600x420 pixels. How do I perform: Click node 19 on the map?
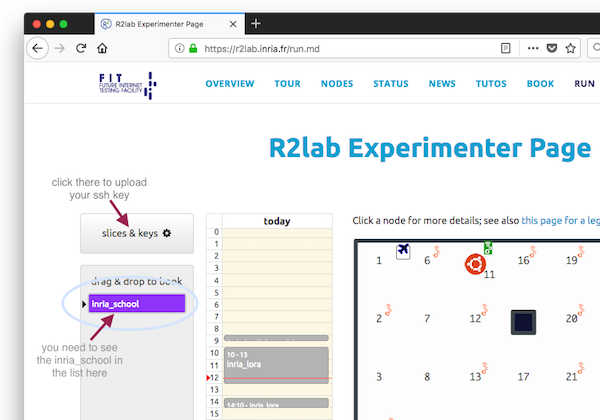click(572, 260)
